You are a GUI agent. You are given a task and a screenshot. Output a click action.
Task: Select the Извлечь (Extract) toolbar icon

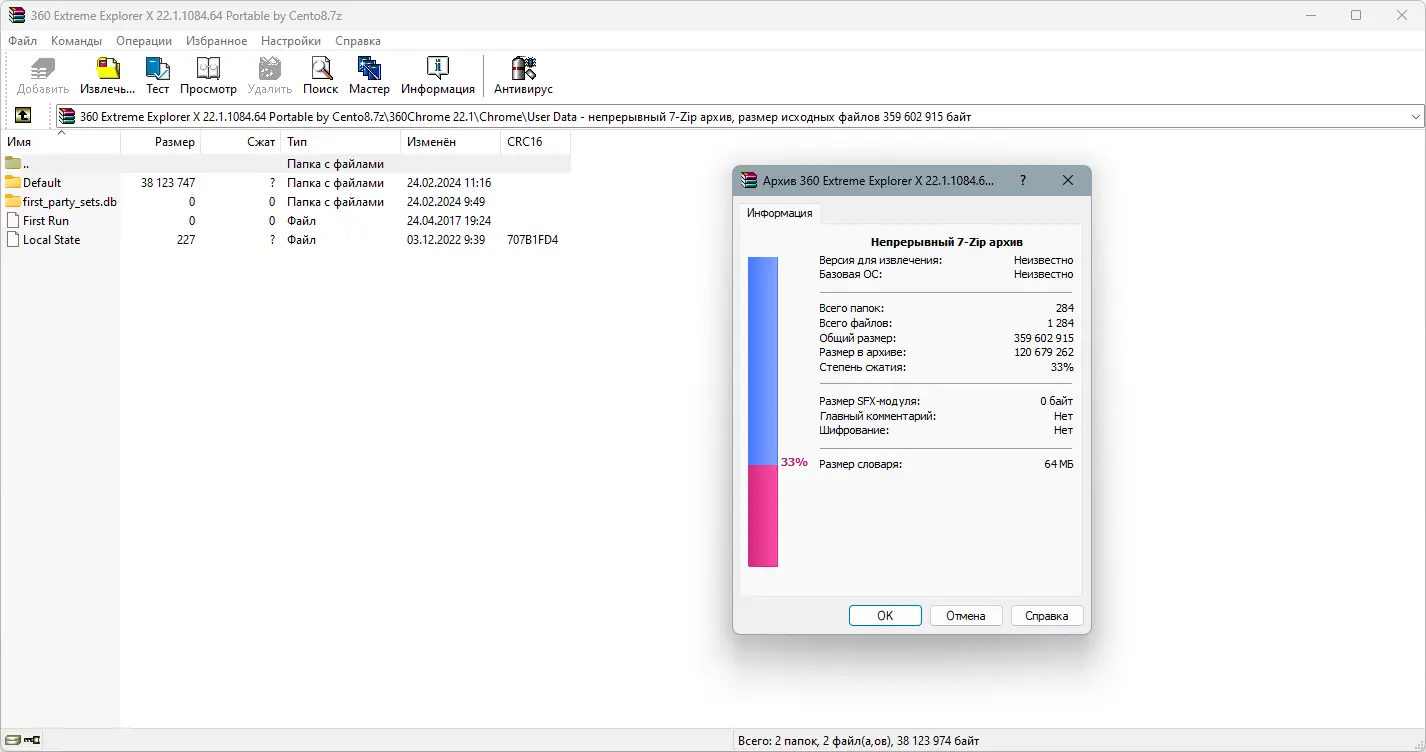tap(107, 73)
